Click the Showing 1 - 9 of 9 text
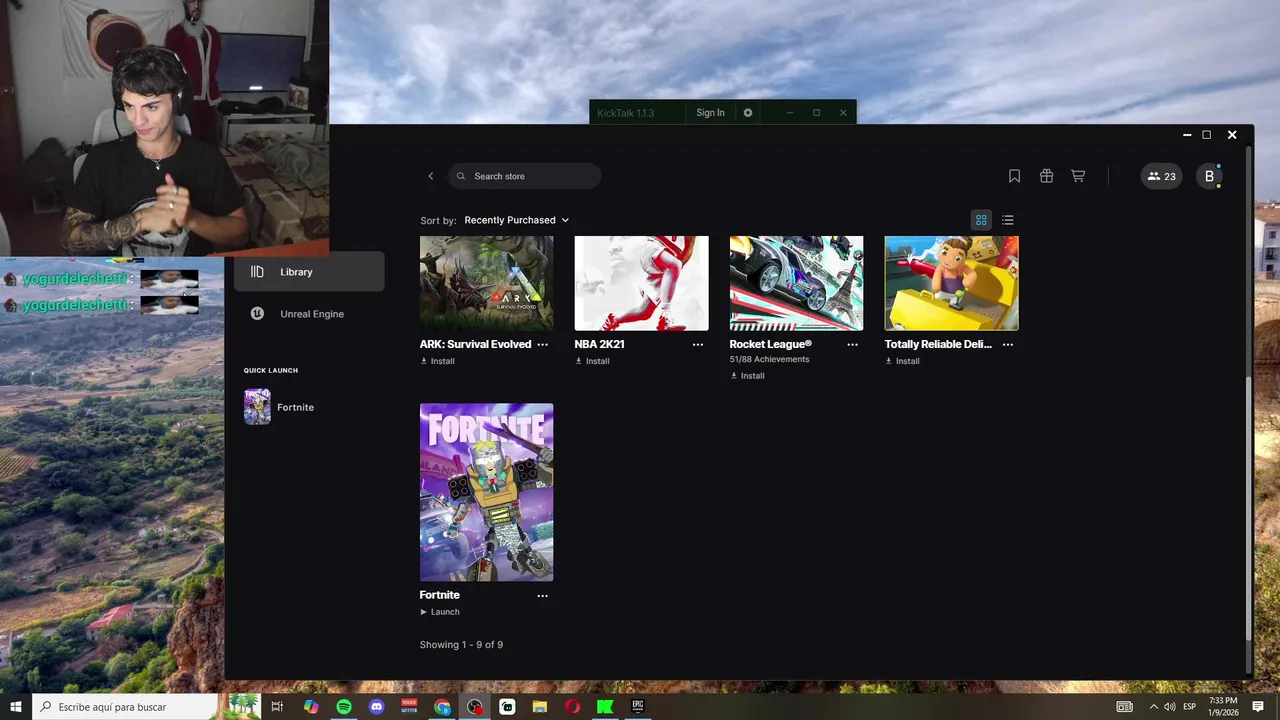 [461, 645]
